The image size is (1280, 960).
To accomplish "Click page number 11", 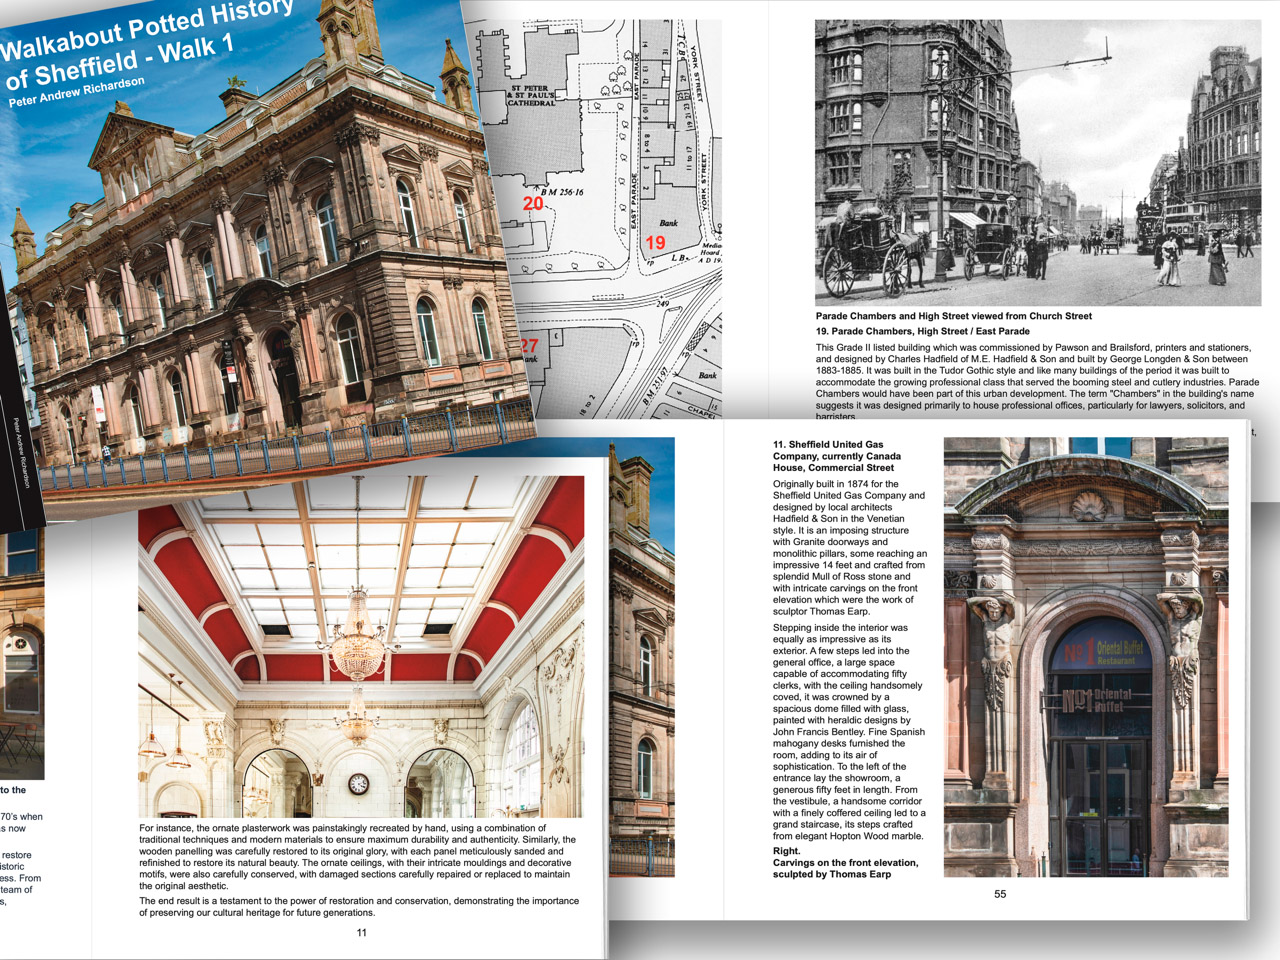I will [362, 932].
